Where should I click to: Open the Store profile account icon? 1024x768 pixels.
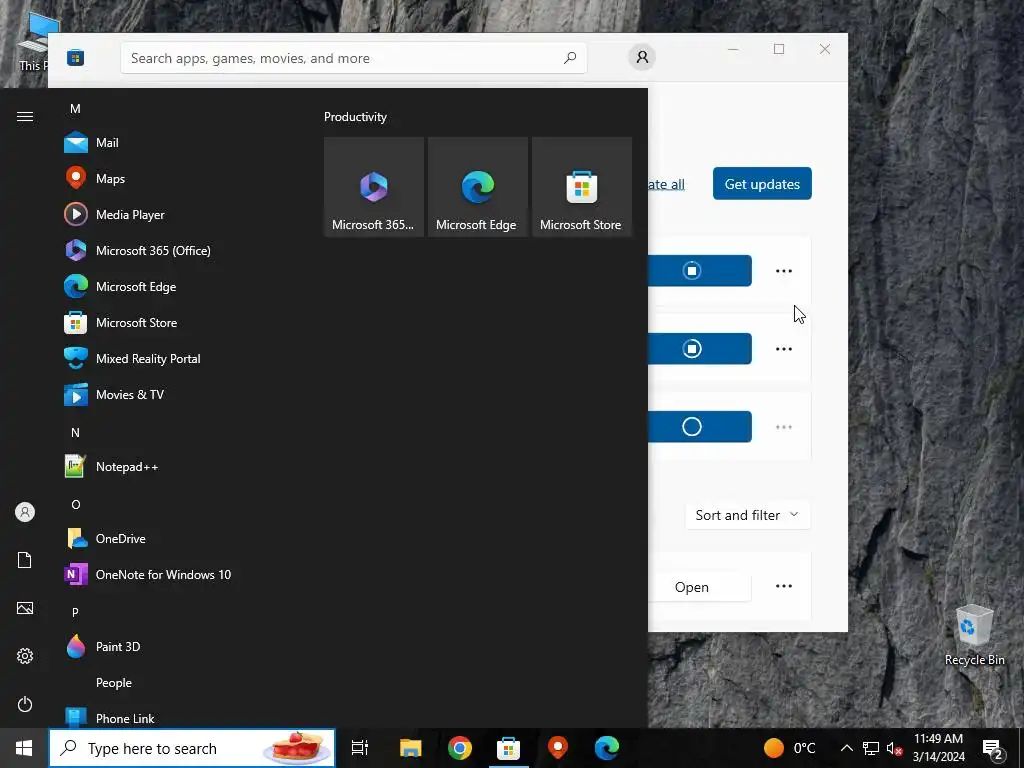642,57
